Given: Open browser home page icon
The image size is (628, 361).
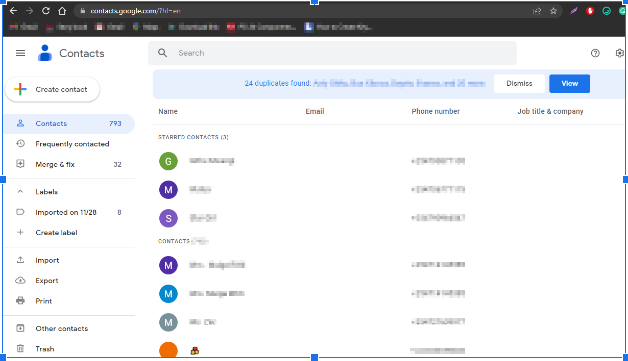Looking at the screenshot, I should click(62, 11).
